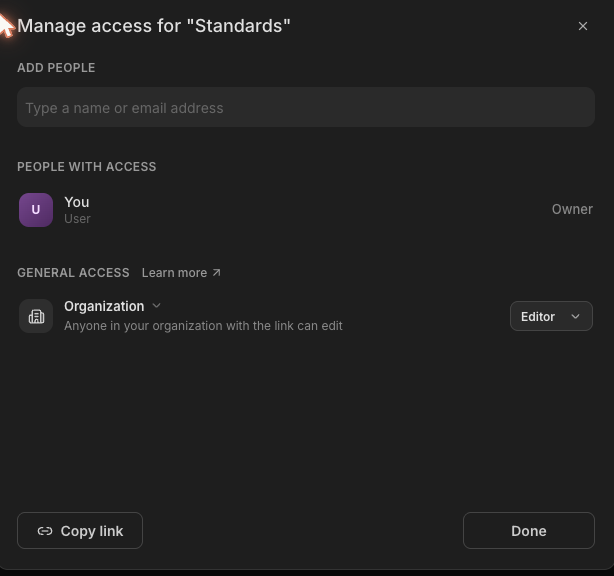Close the Manage access dialog
This screenshot has height=576, width=614.
pos(583,26)
